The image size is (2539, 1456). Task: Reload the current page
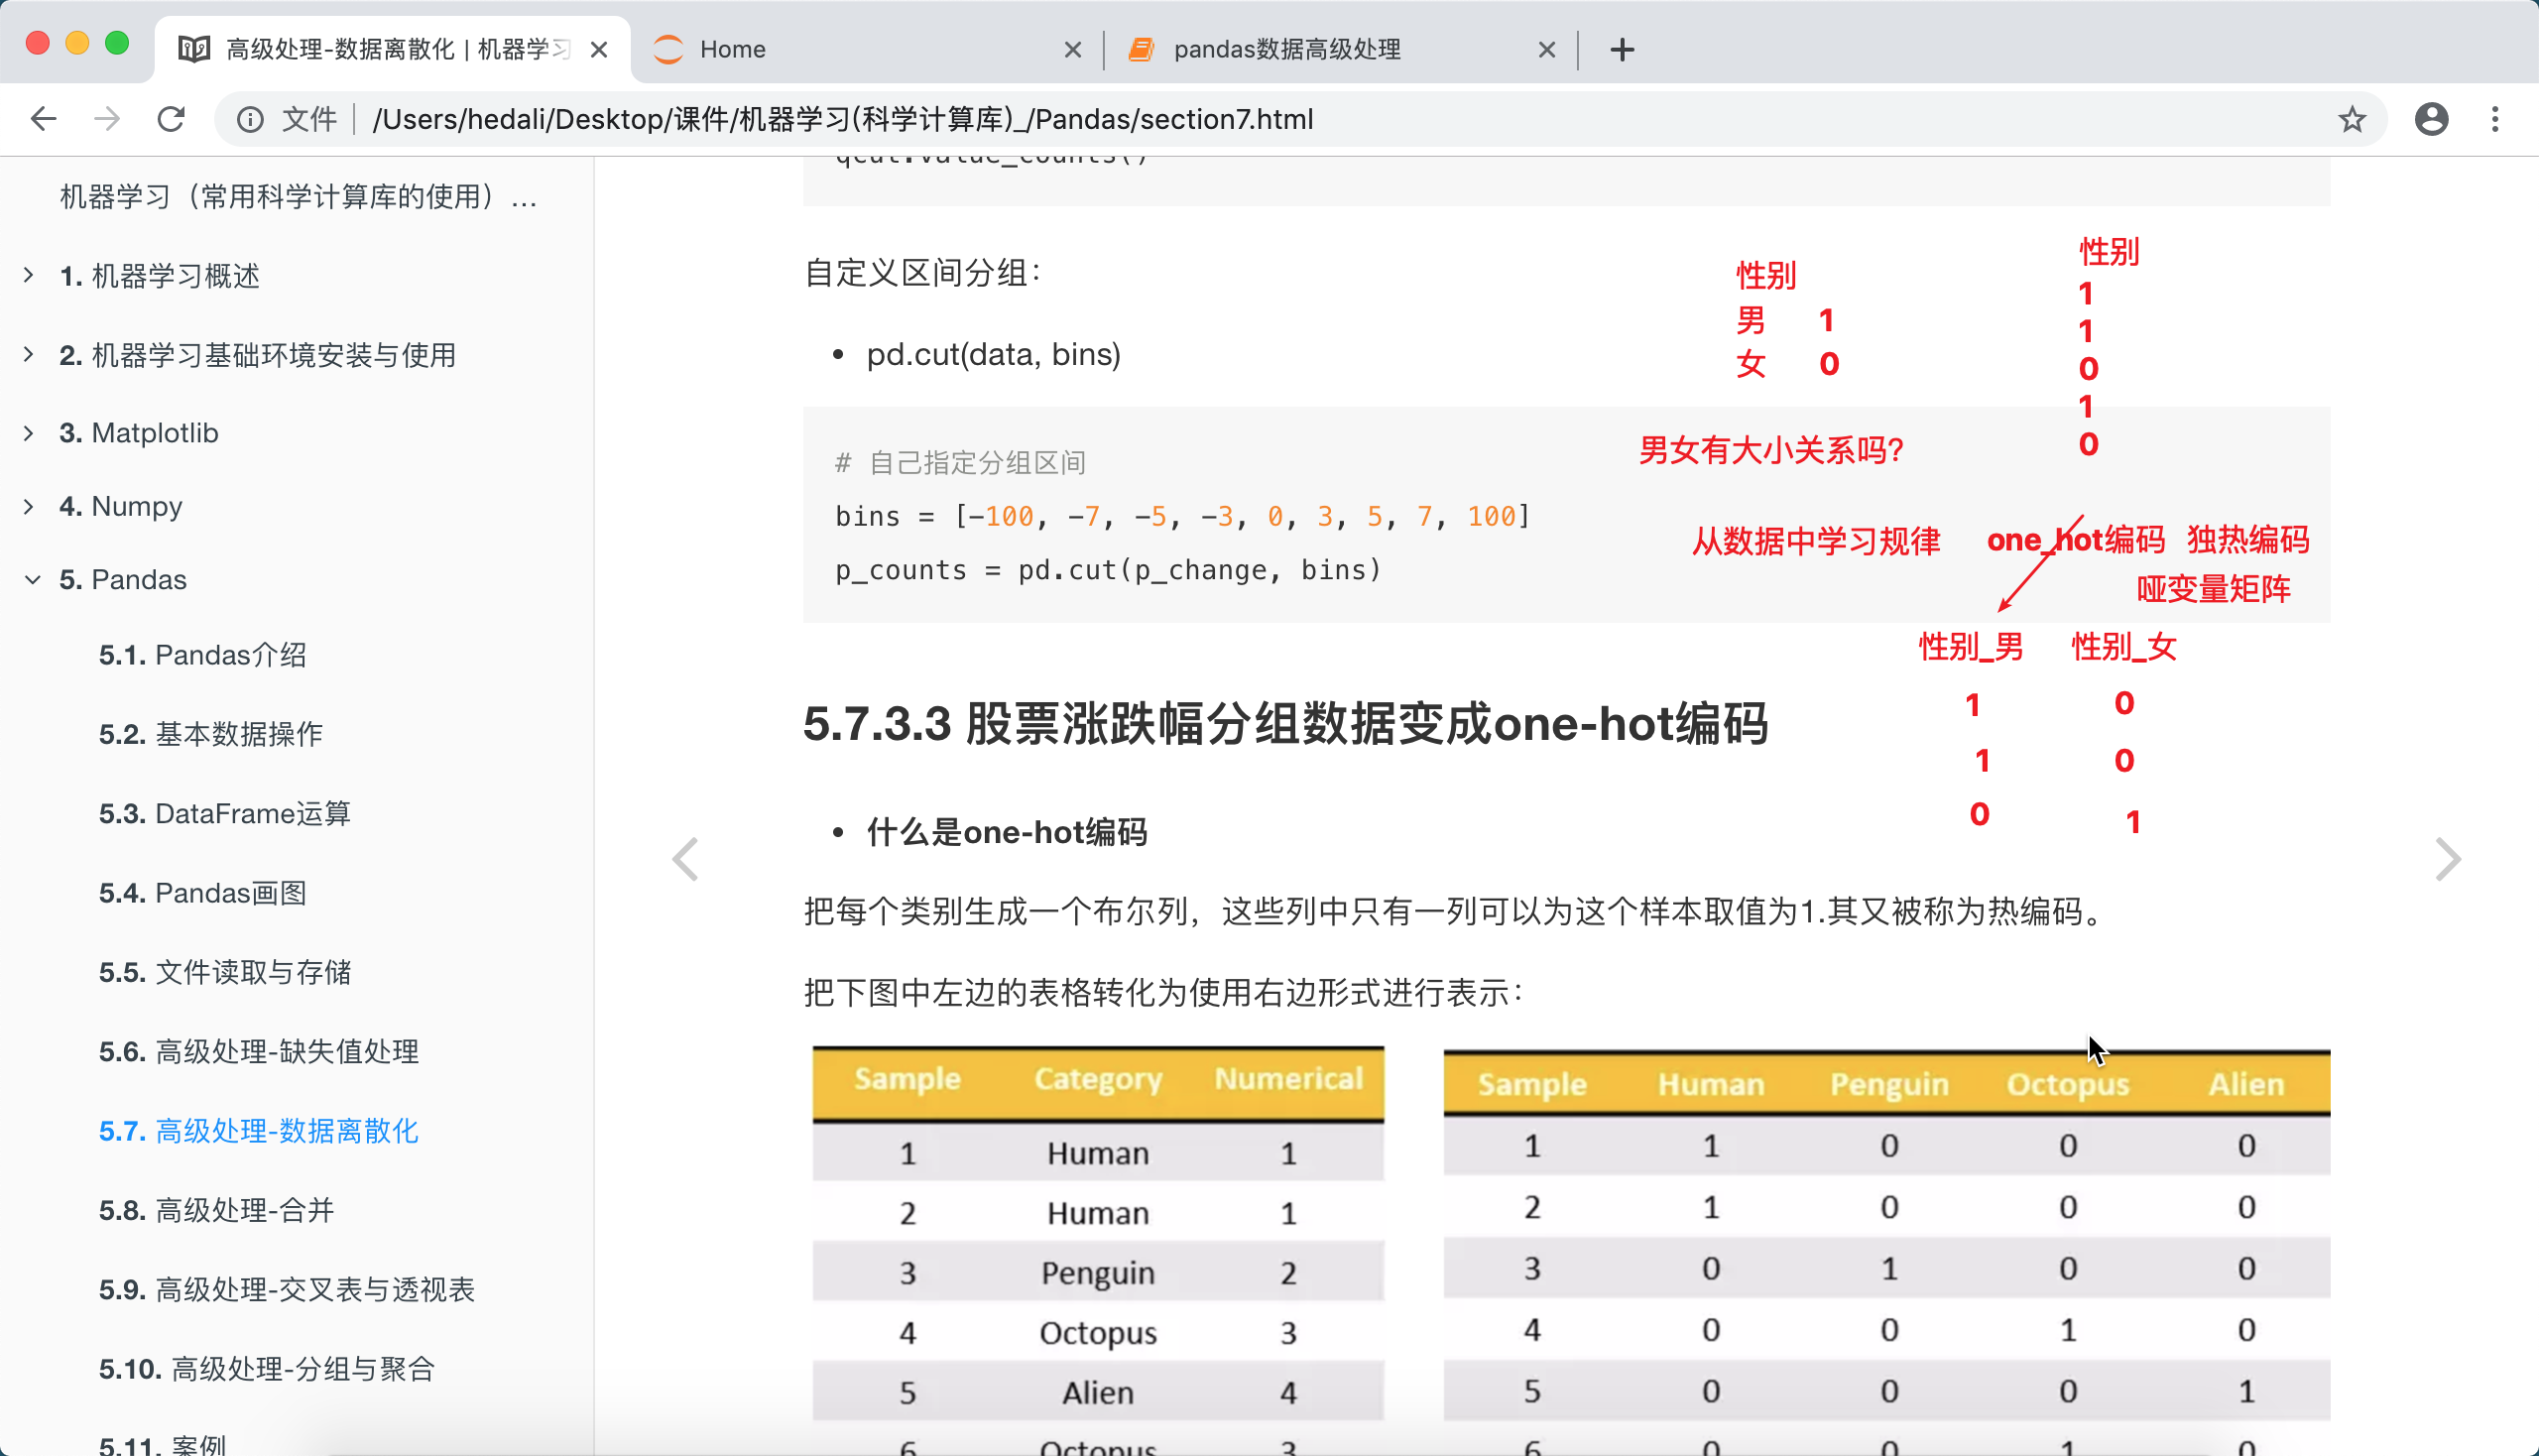[171, 119]
